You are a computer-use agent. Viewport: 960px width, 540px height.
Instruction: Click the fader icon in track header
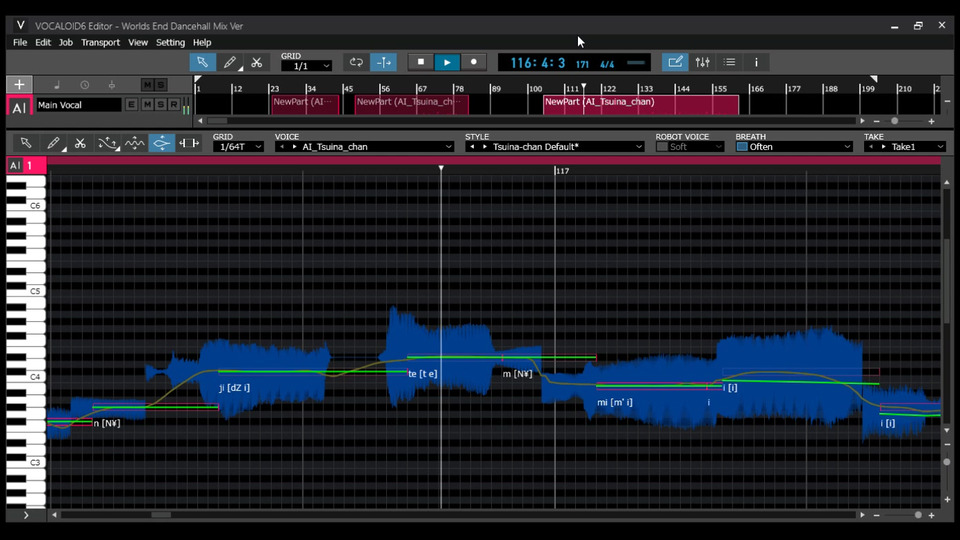pyautogui.click(x=111, y=85)
